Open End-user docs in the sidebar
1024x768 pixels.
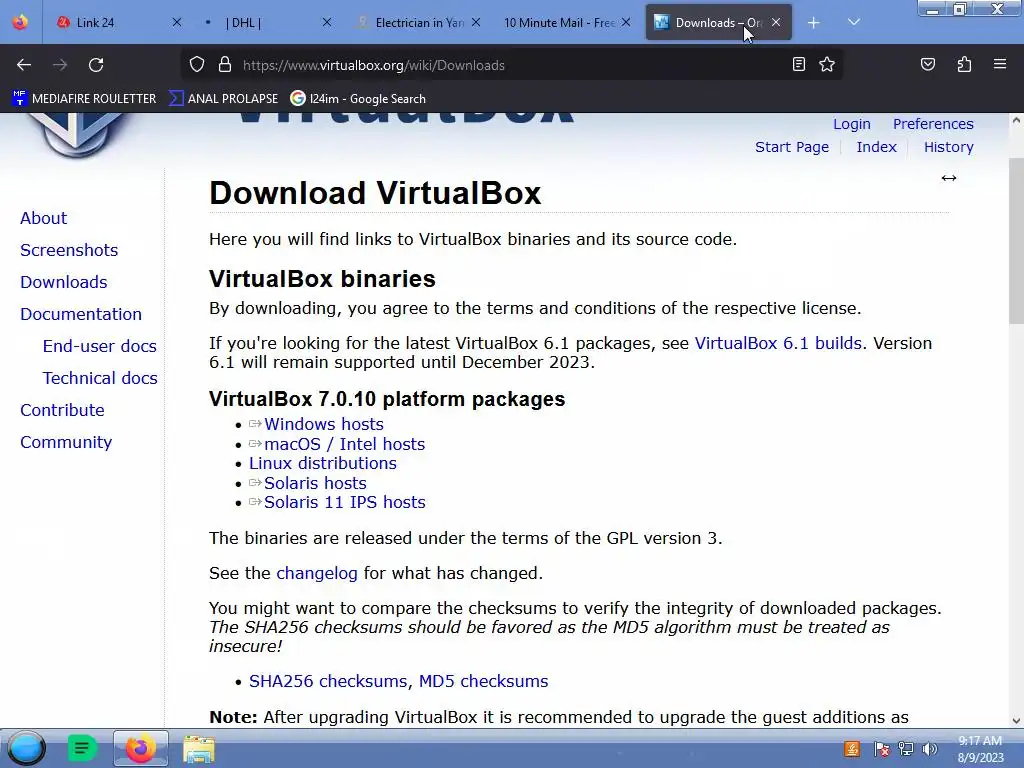[x=99, y=346]
